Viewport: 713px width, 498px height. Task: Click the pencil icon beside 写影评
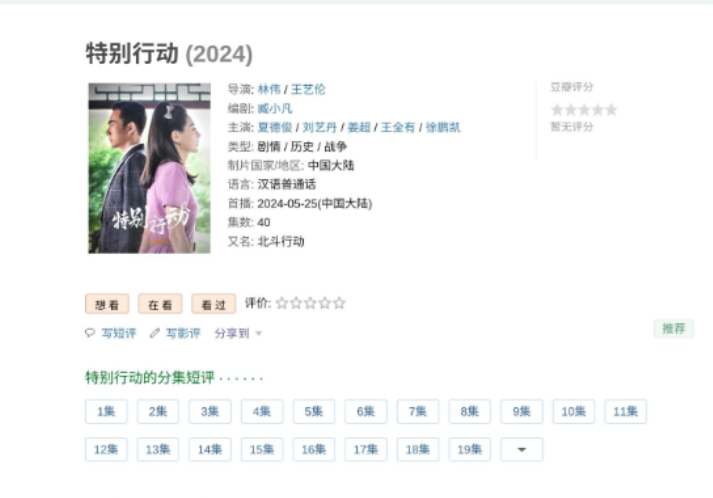pos(155,333)
